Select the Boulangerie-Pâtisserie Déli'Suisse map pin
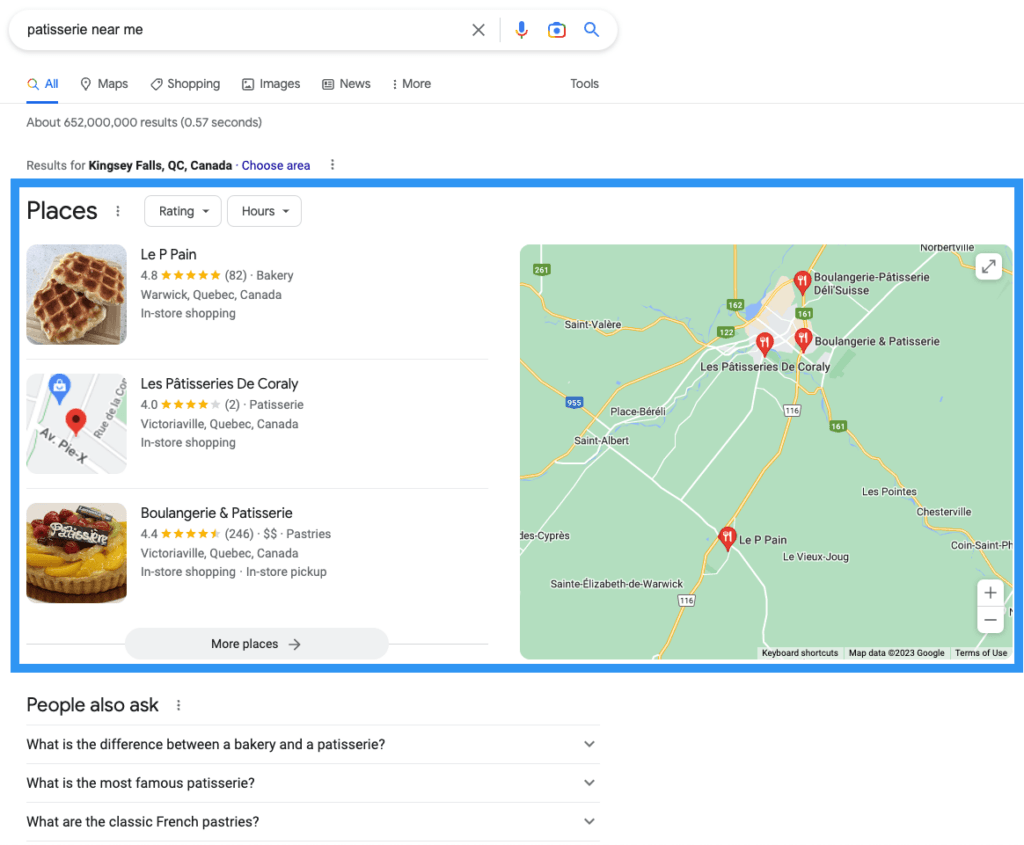Image resolution: width=1024 pixels, height=845 pixels. (801, 282)
